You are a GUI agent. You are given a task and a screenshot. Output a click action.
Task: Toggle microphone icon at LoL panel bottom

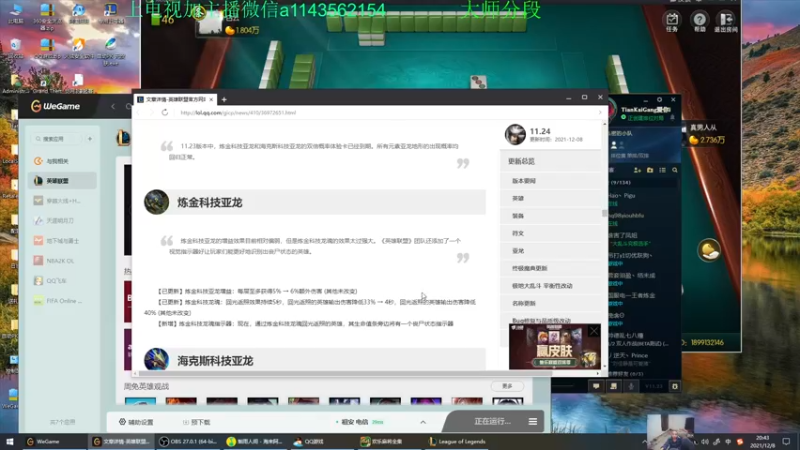631,386
